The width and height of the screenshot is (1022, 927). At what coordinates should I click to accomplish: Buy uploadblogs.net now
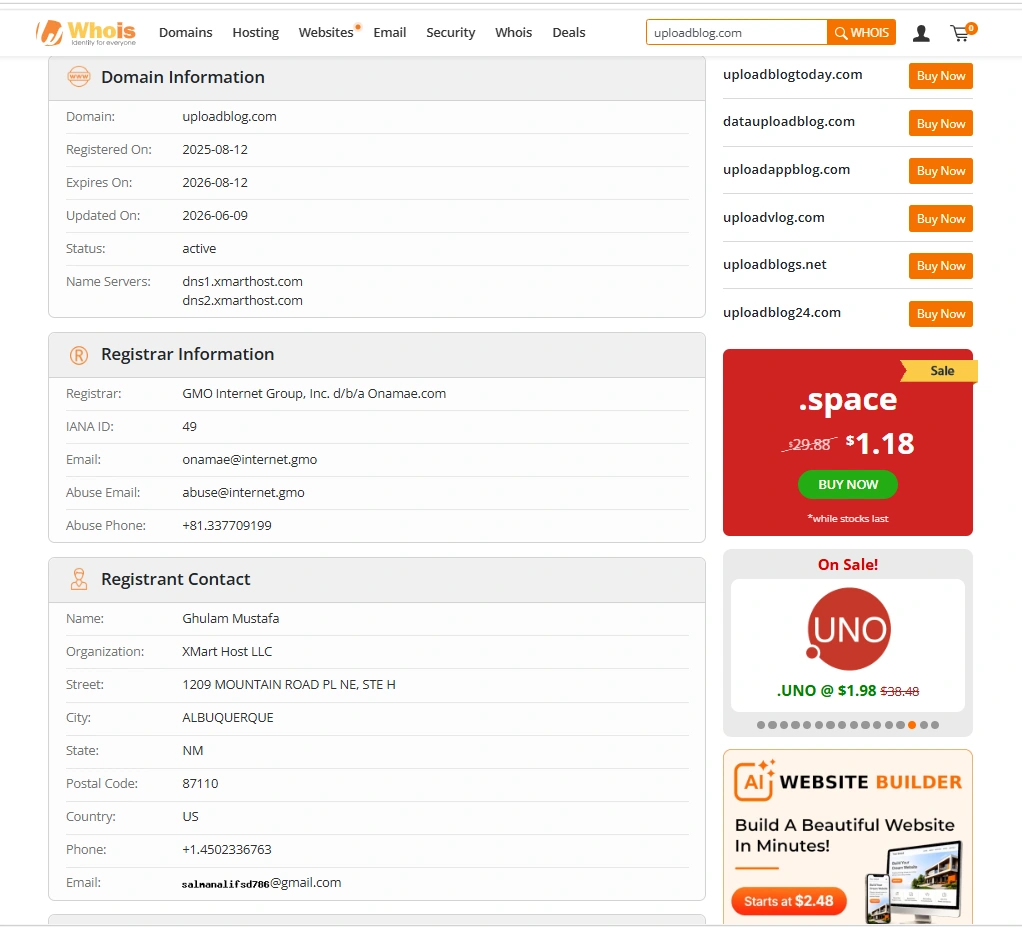click(941, 266)
